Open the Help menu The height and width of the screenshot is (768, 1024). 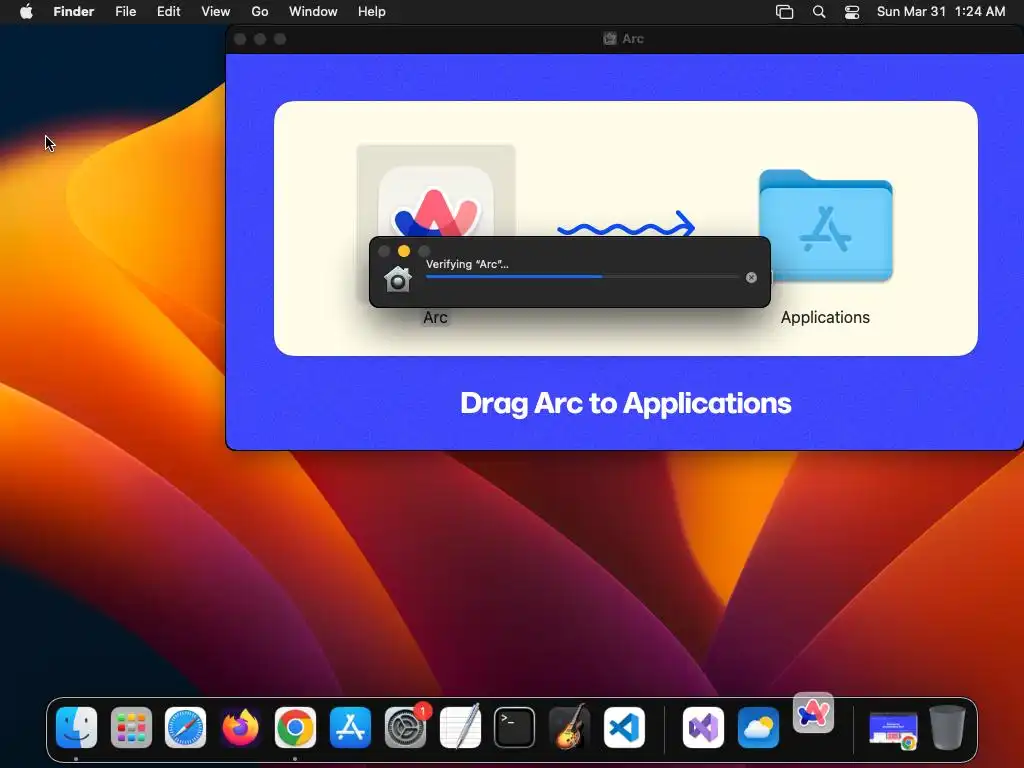[372, 12]
